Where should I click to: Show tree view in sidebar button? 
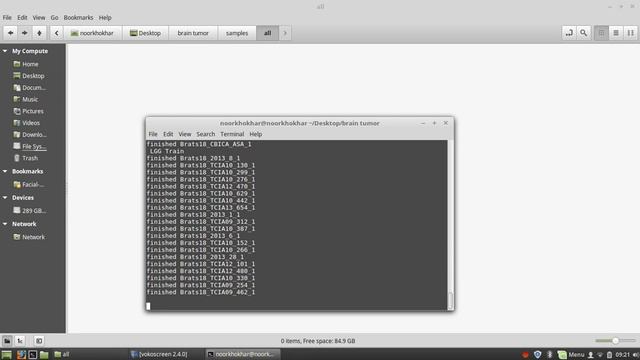[x=20, y=341]
